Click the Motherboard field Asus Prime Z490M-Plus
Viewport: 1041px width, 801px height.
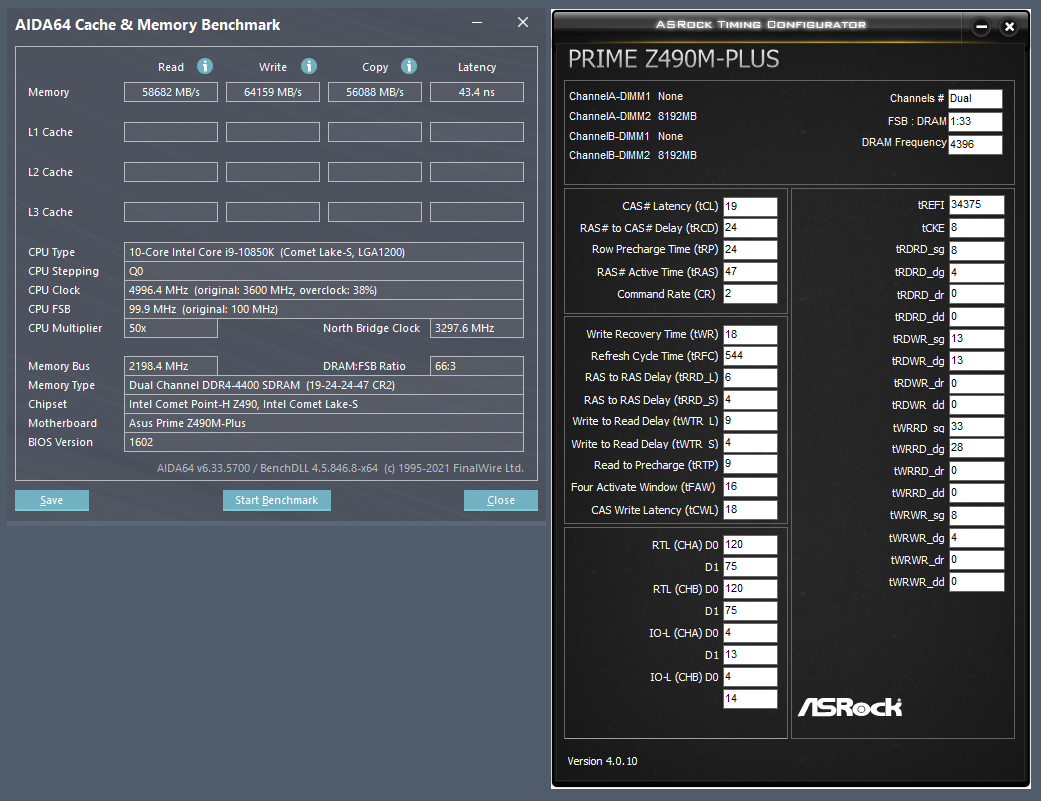(324, 423)
